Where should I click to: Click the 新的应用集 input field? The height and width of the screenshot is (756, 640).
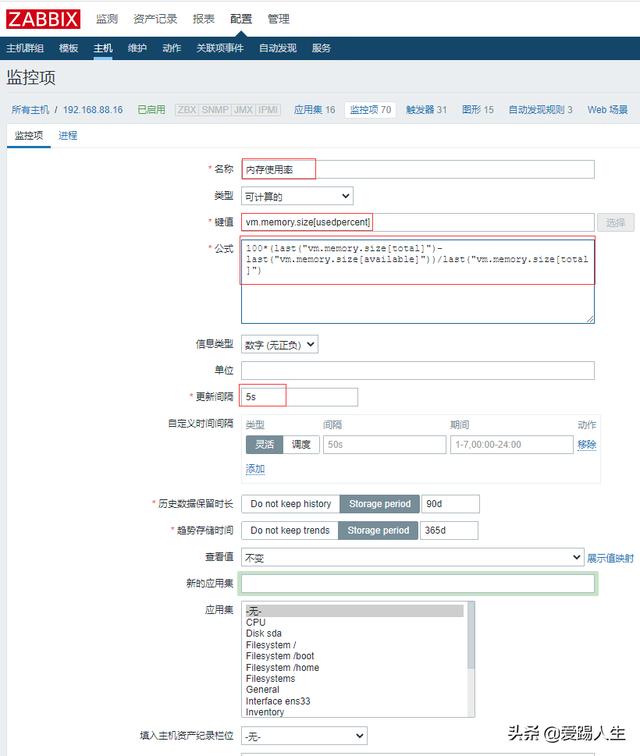(418, 584)
